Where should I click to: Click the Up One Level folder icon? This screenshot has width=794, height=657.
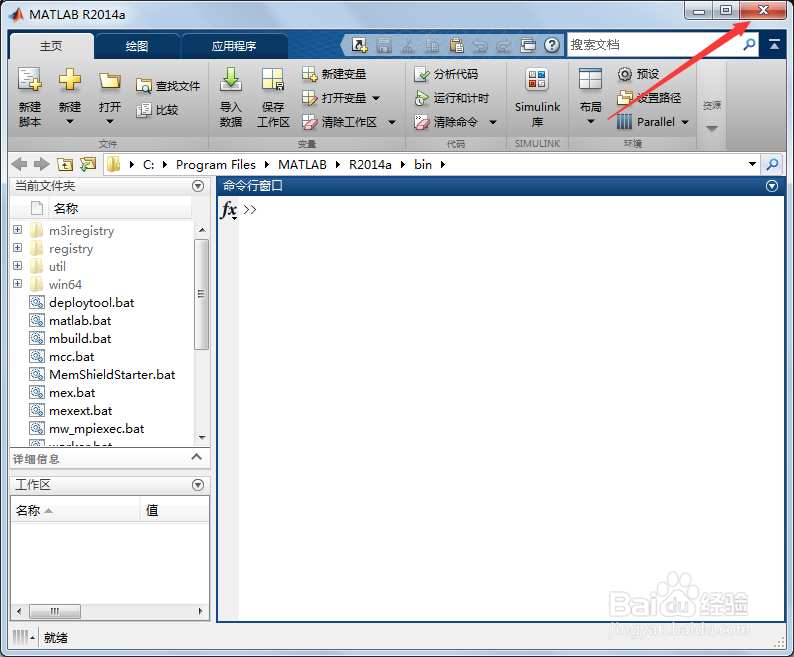[x=65, y=164]
